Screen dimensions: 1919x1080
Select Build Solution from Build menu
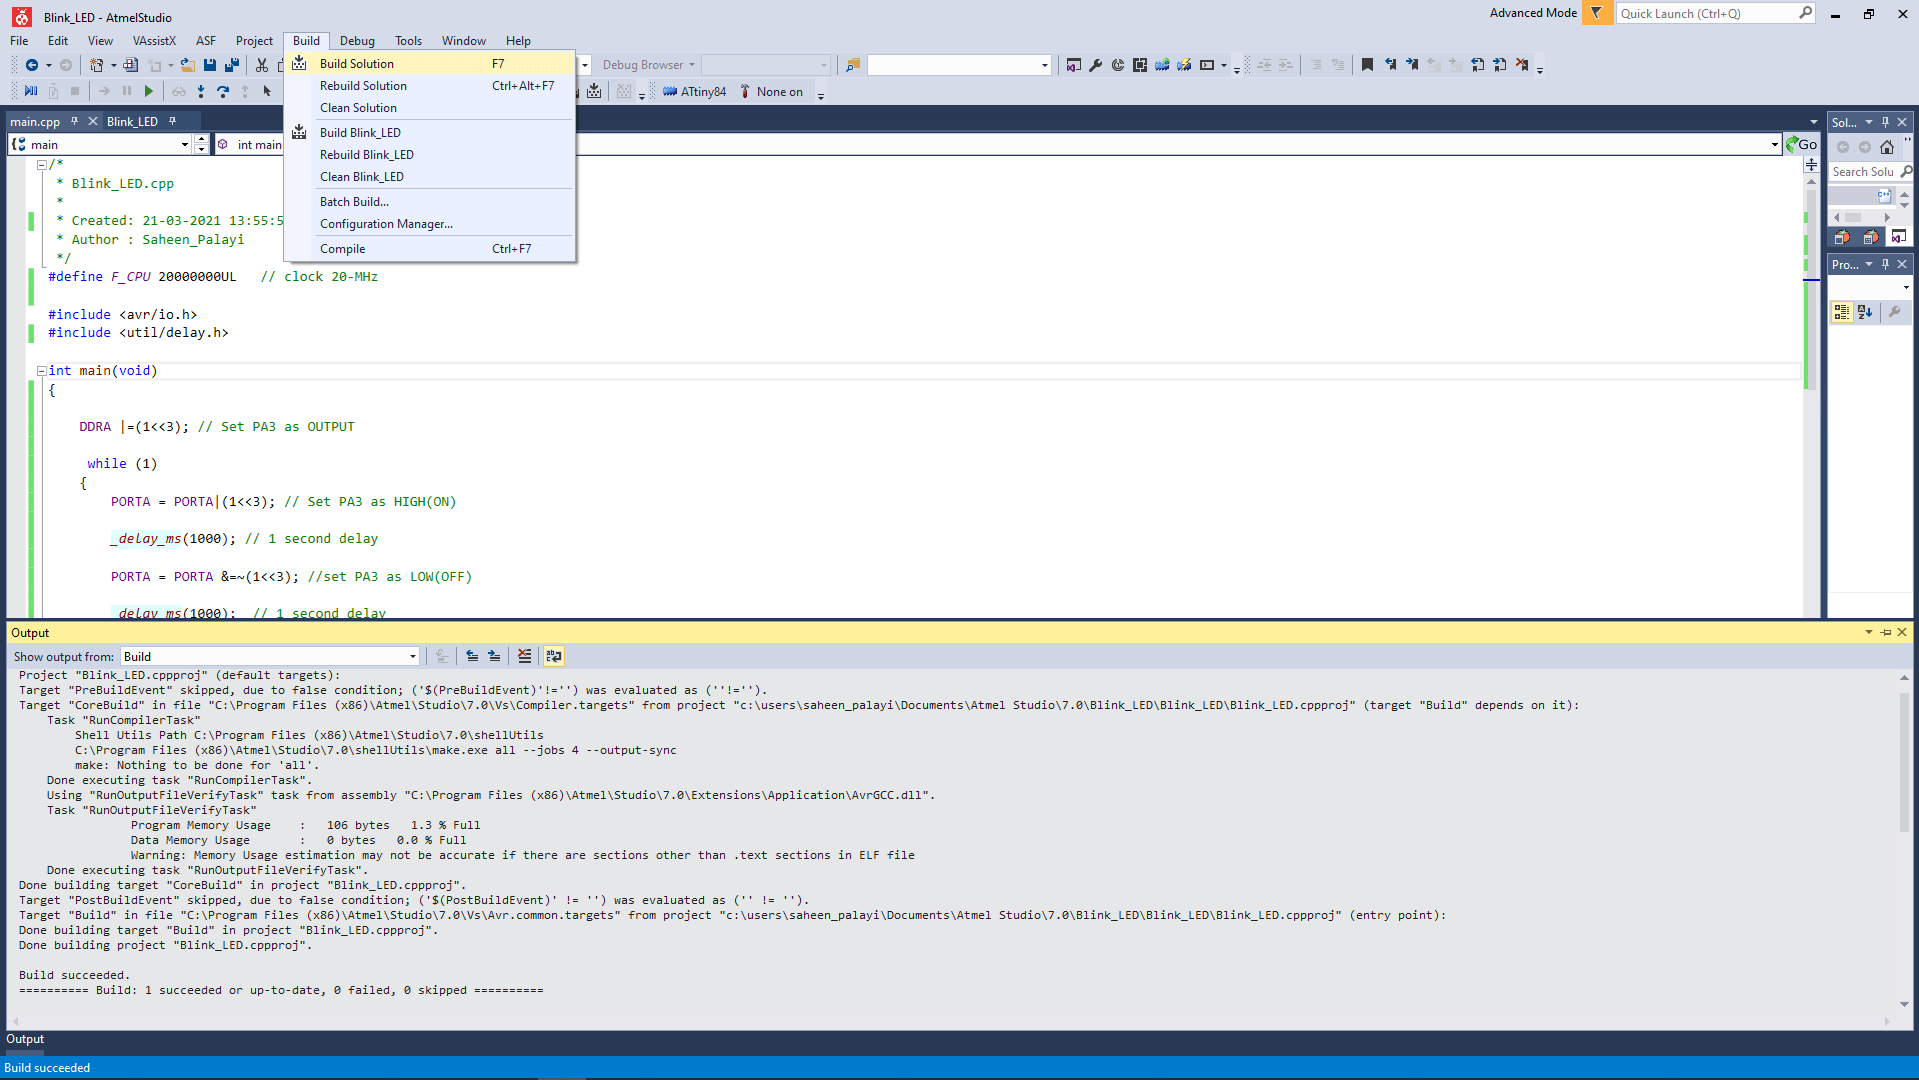click(430, 64)
